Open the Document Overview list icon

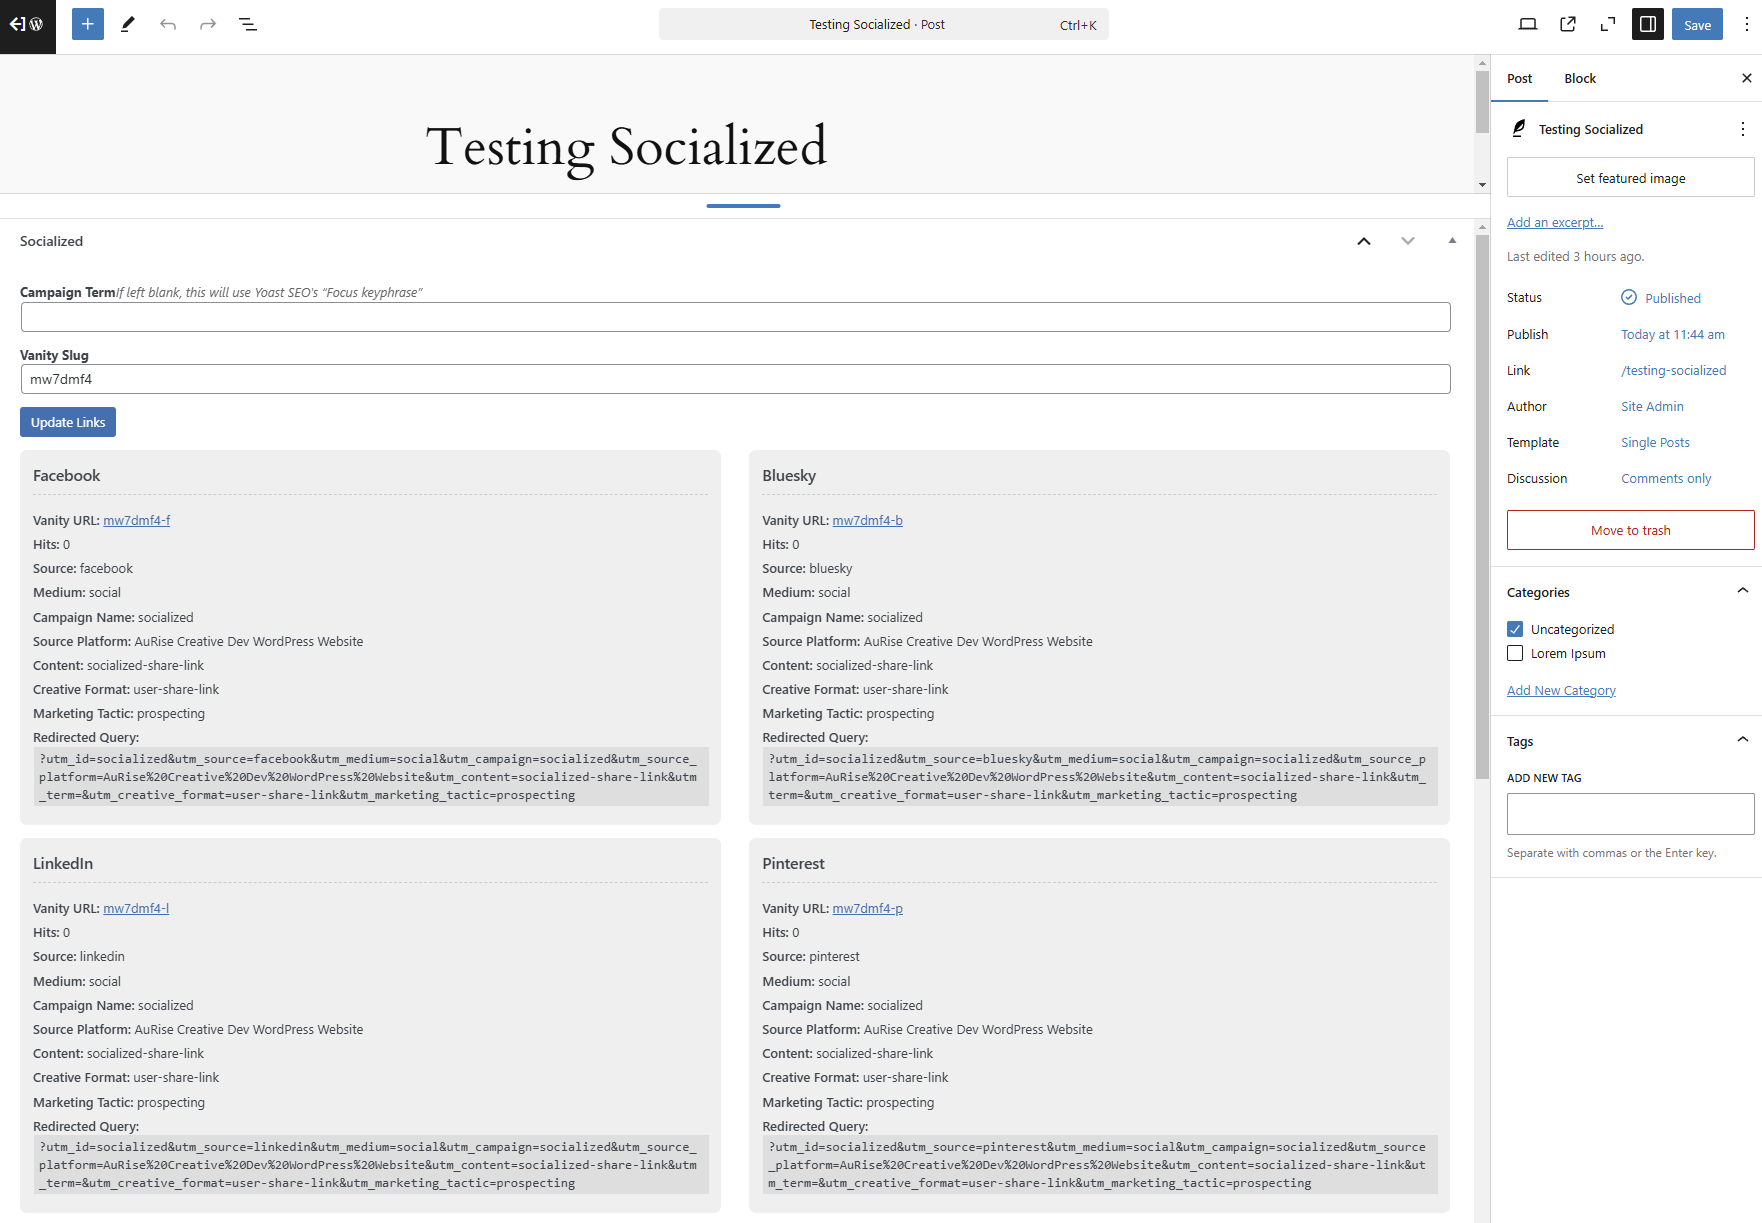click(248, 24)
